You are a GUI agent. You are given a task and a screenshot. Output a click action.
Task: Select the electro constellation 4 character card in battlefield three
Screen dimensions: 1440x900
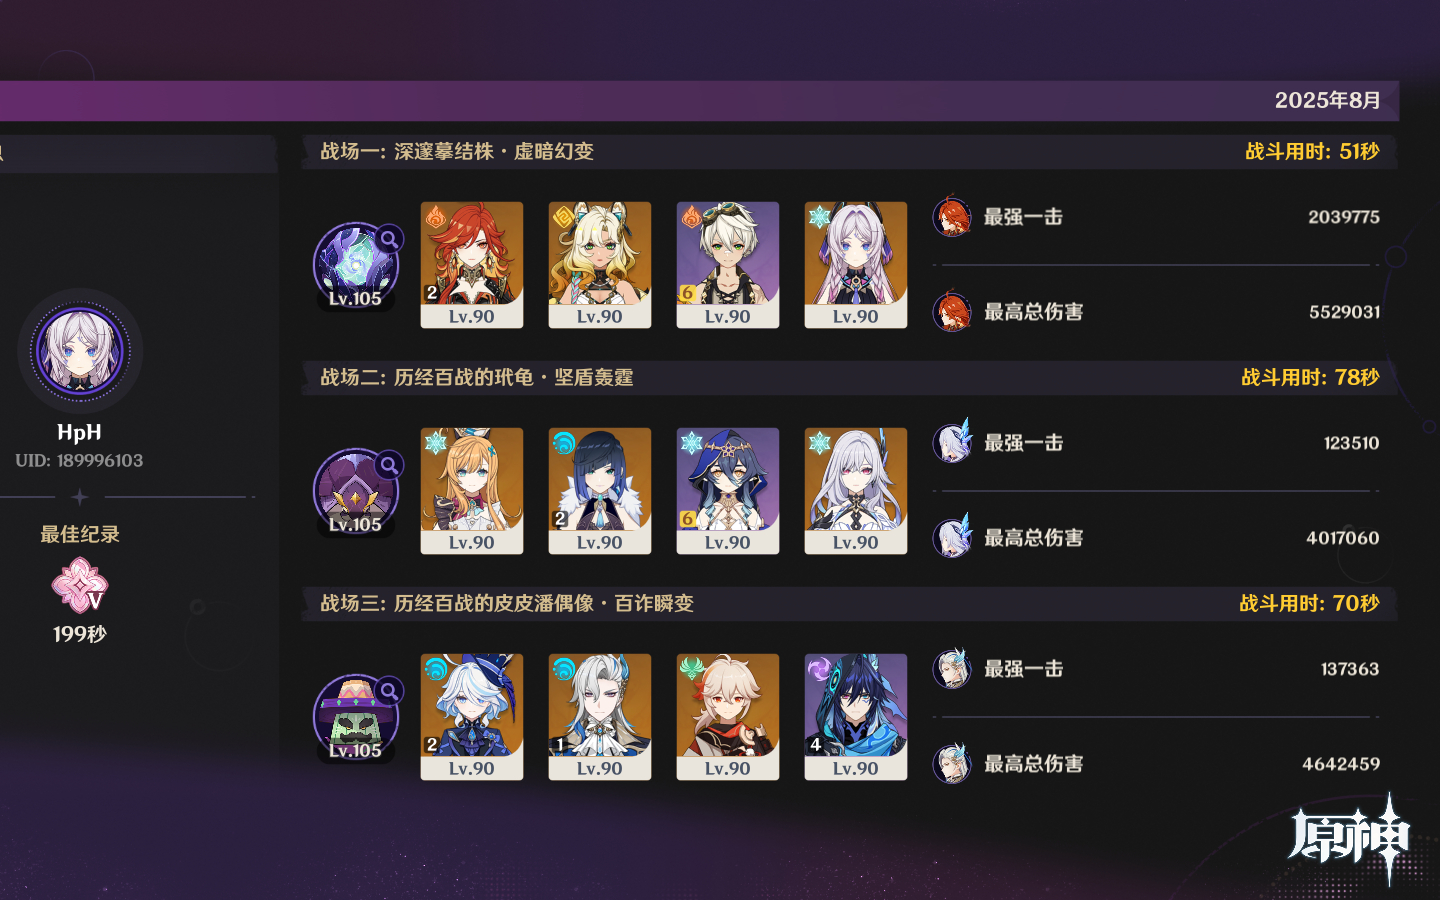pyautogui.click(x=856, y=717)
